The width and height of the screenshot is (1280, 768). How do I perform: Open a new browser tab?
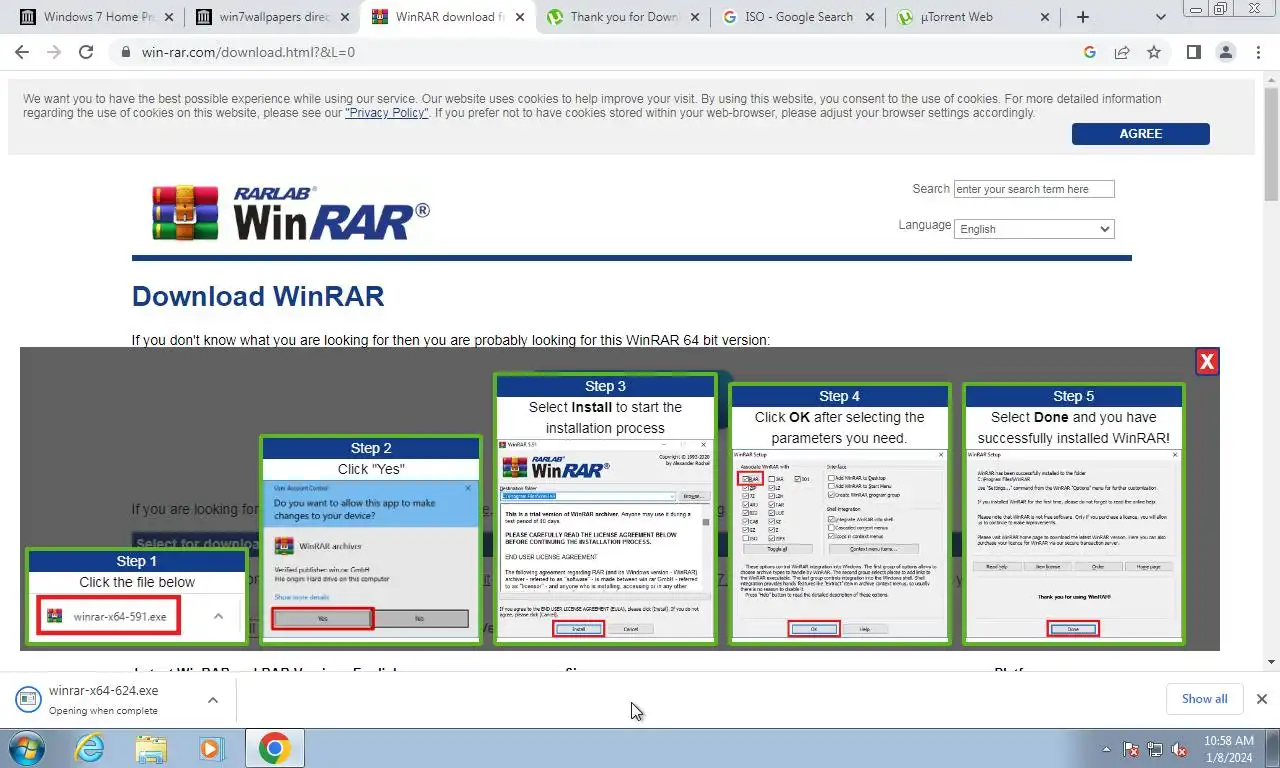(1082, 17)
